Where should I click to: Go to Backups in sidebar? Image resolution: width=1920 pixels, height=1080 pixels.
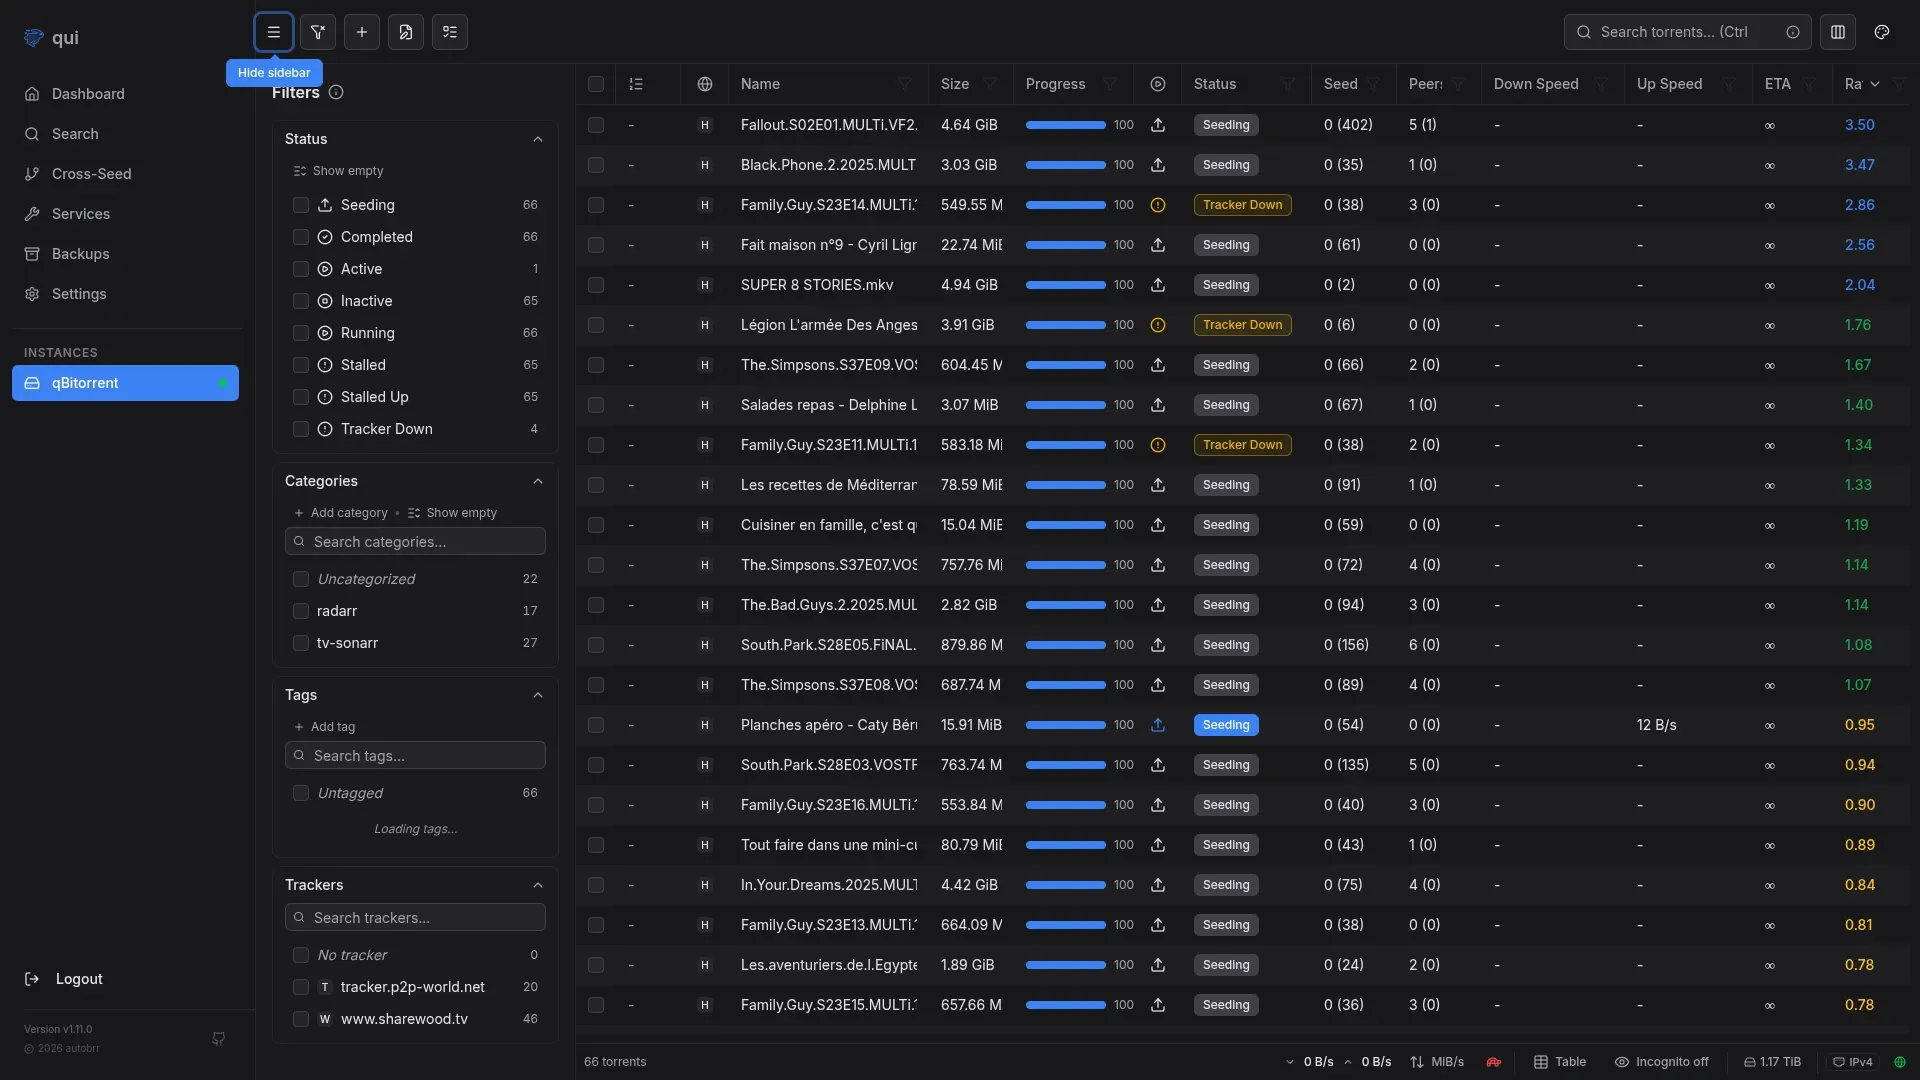pyautogui.click(x=80, y=254)
